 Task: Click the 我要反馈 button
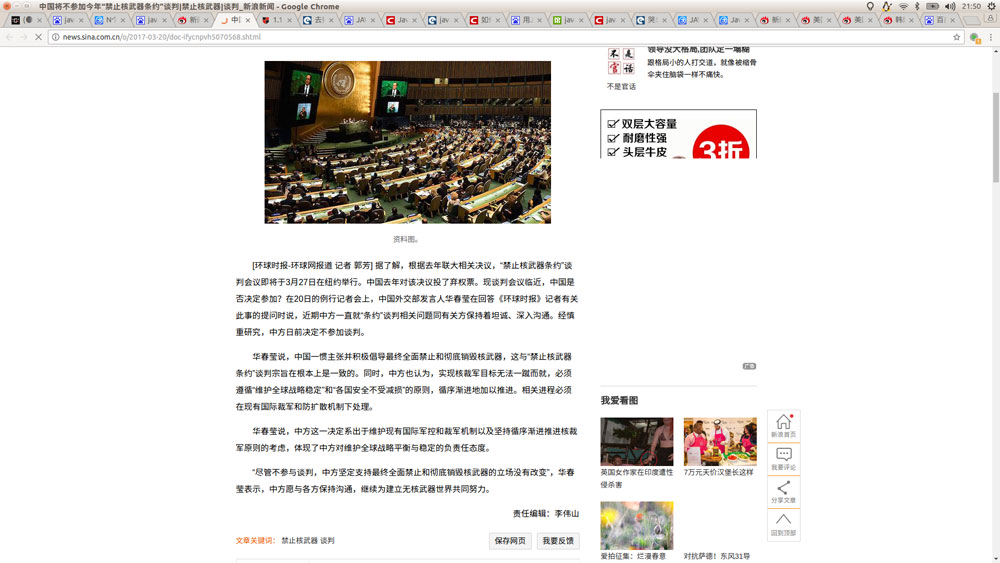coord(558,541)
